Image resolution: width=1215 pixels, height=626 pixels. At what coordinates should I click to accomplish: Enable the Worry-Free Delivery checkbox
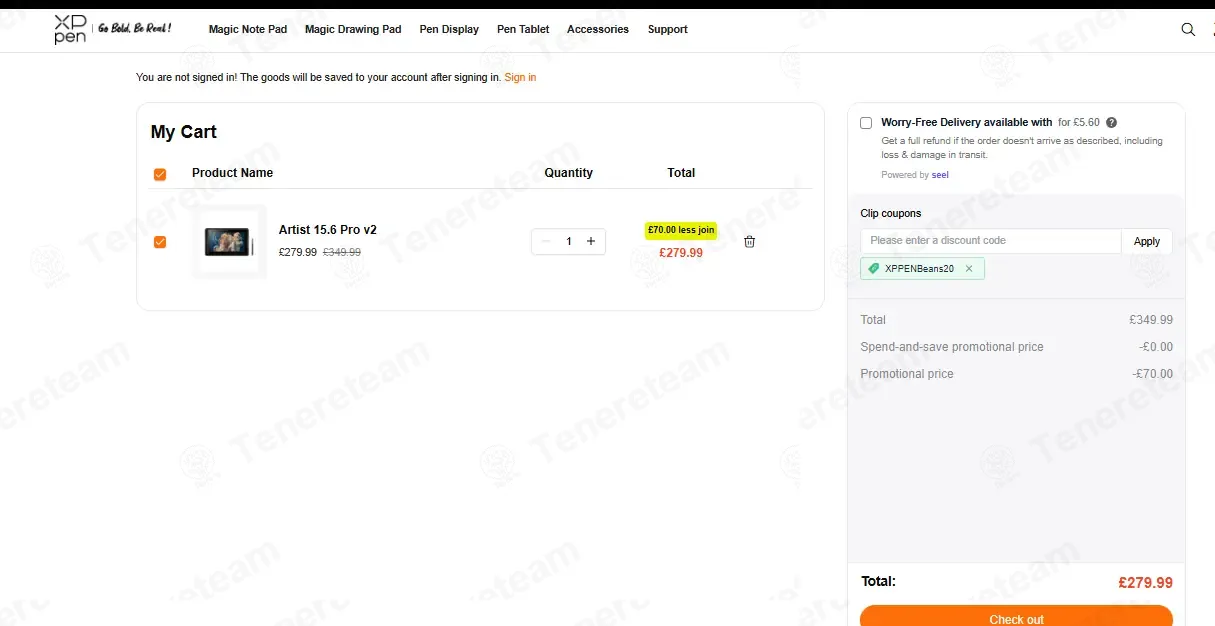(866, 123)
